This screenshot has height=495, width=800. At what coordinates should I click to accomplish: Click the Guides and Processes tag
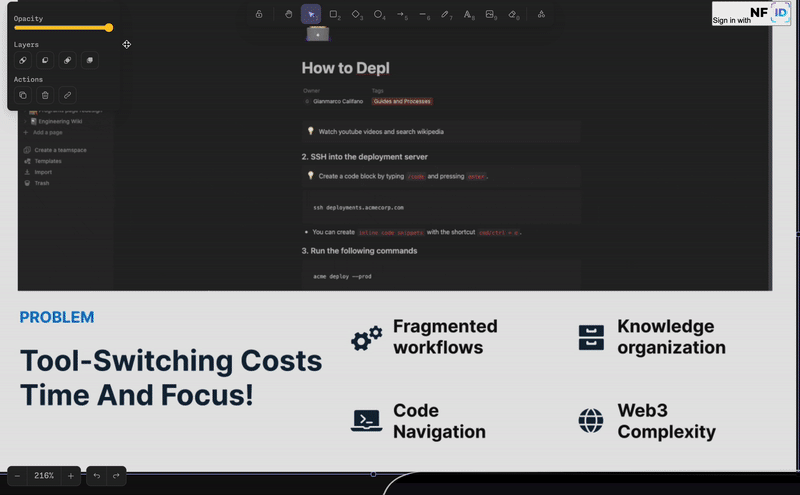402,102
